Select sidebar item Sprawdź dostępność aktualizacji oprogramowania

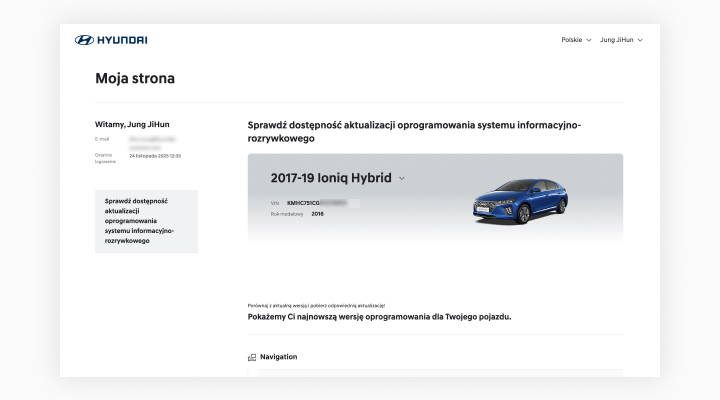(x=146, y=221)
